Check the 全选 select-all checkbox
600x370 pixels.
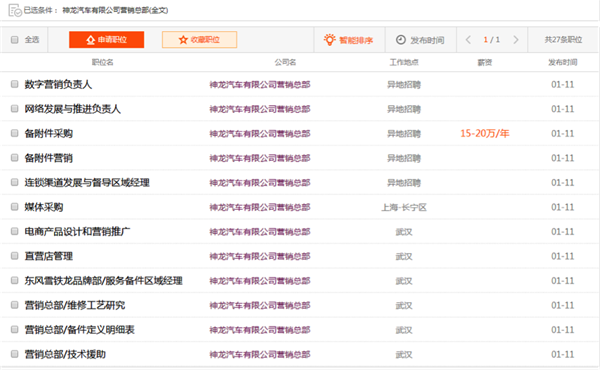tap(15, 40)
